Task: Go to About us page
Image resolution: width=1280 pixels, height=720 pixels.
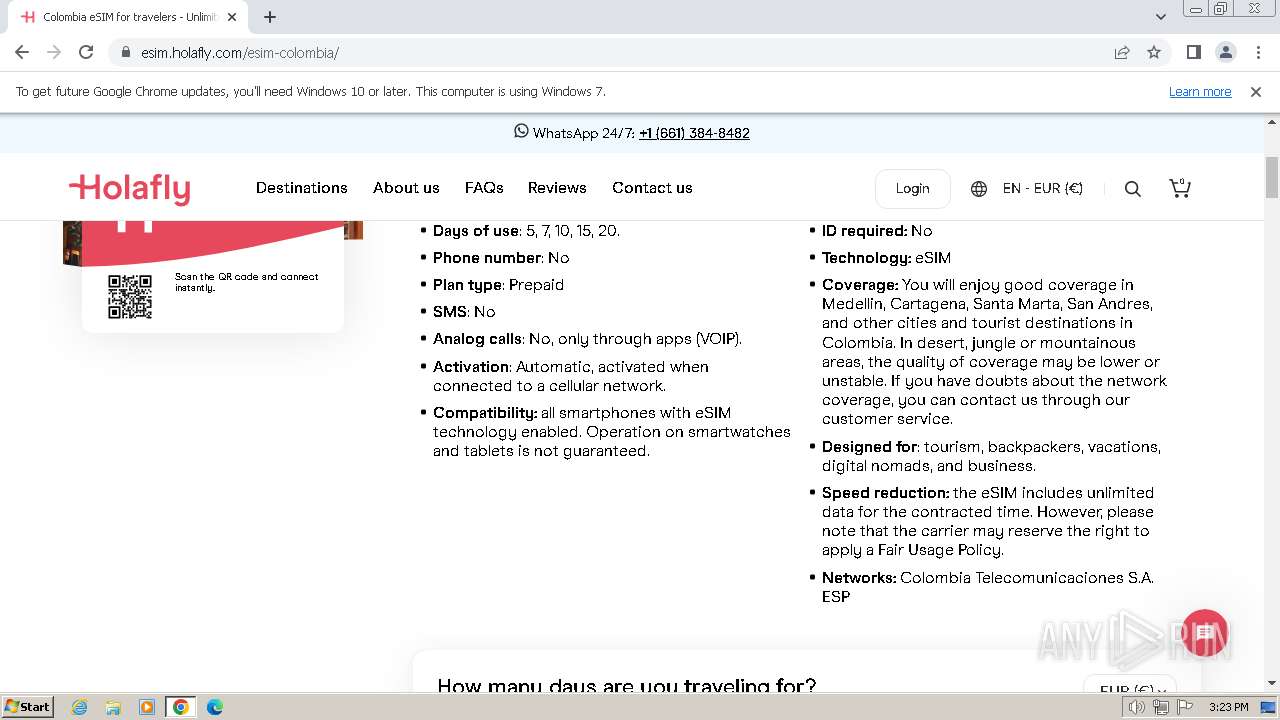Action: [406, 188]
